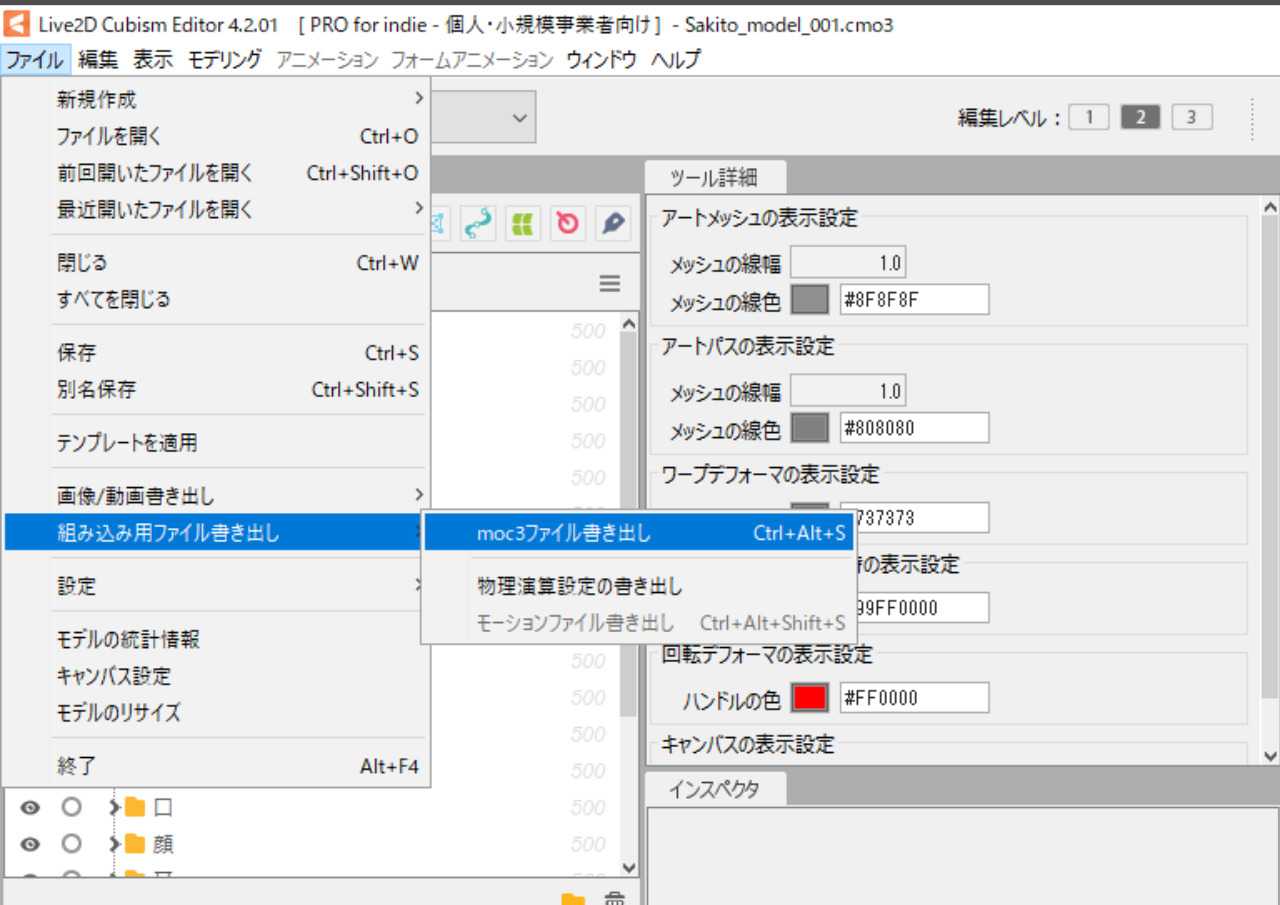Click the parts list scroll-up arrow
Image resolution: width=1280 pixels, height=905 pixels.
pyautogui.click(x=629, y=324)
